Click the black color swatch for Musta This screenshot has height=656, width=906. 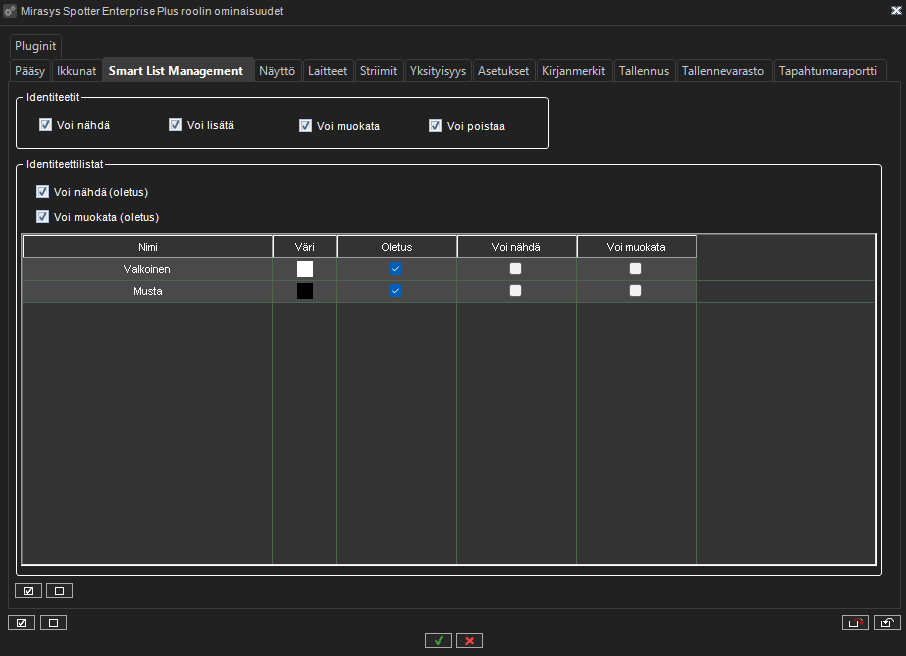coord(305,291)
